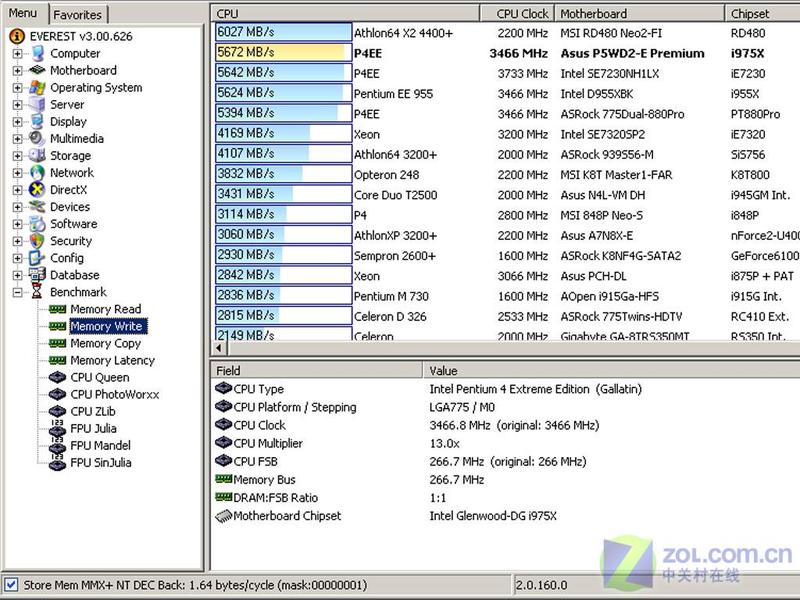The image size is (800, 600).
Task: Switch to the Favorites tab
Action: coord(78,15)
